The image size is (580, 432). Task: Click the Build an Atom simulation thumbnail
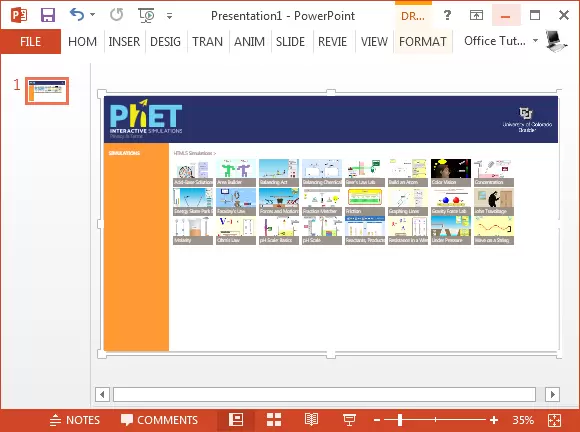tap(408, 173)
